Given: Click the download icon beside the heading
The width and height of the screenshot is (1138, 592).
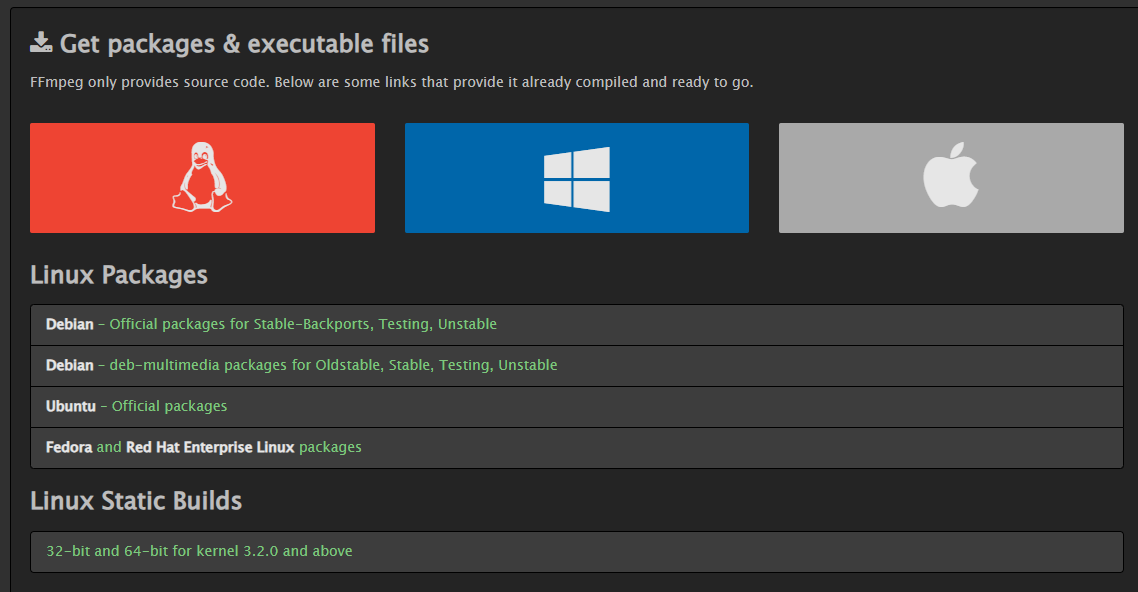Looking at the screenshot, I should click(41, 42).
